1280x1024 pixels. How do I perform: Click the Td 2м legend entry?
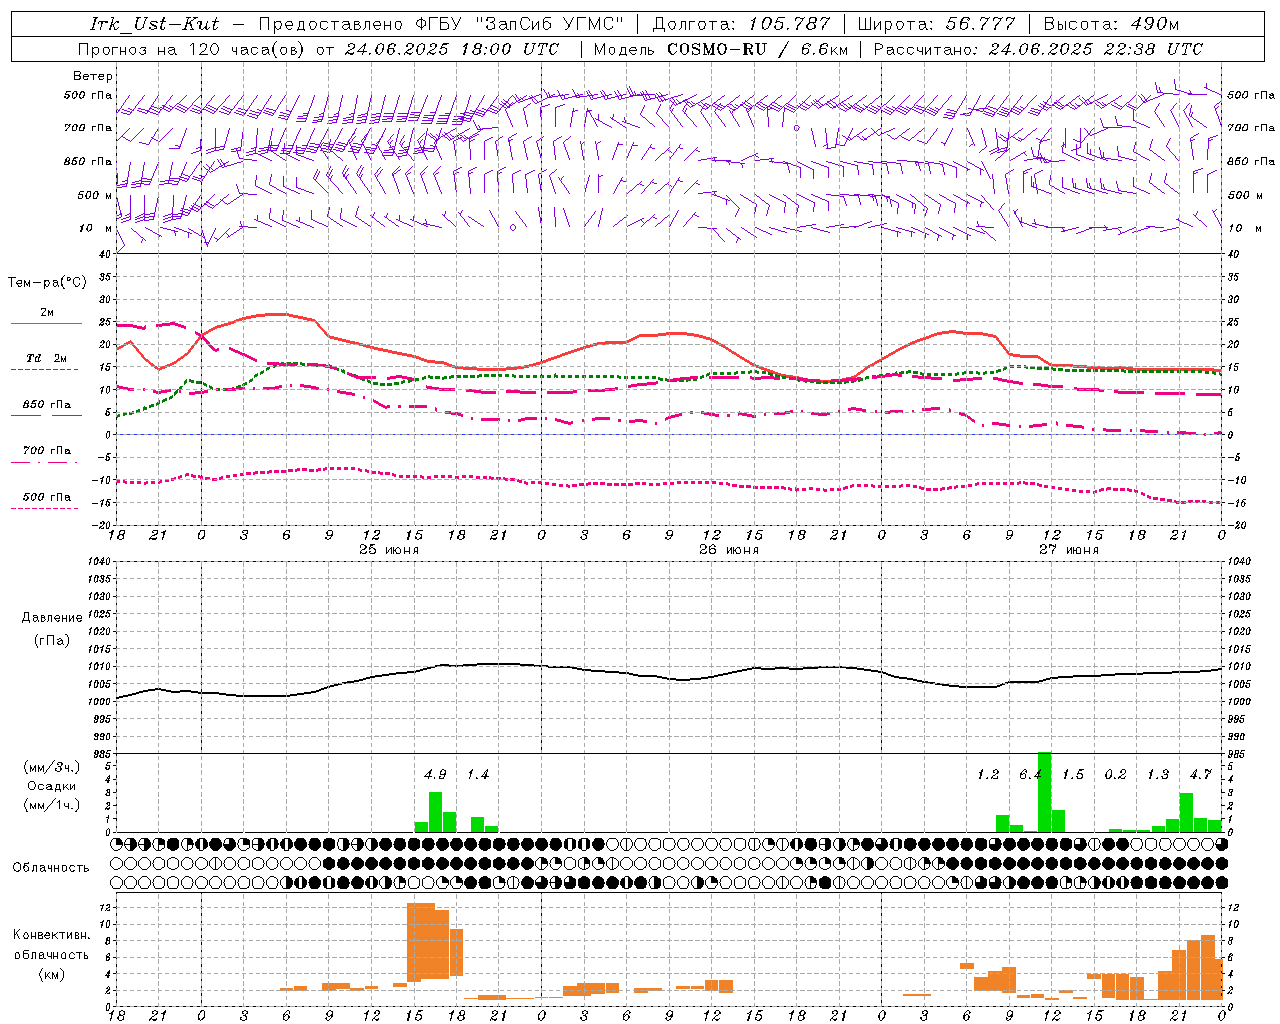47,358
